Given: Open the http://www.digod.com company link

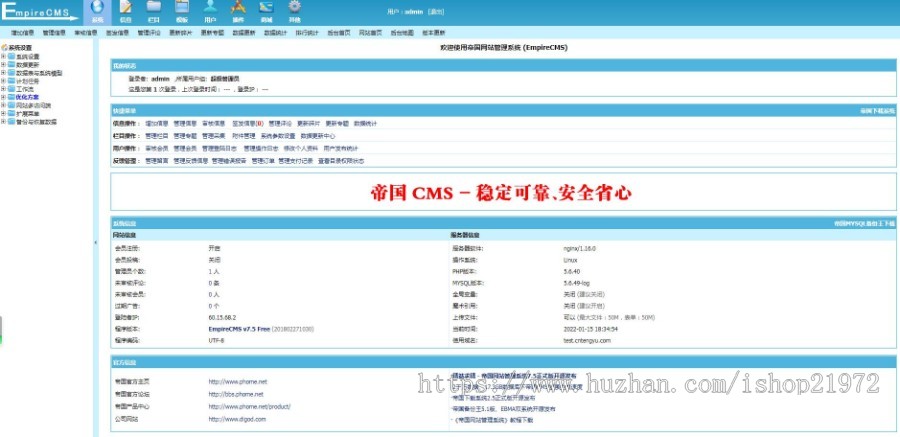Looking at the screenshot, I should [x=237, y=419].
